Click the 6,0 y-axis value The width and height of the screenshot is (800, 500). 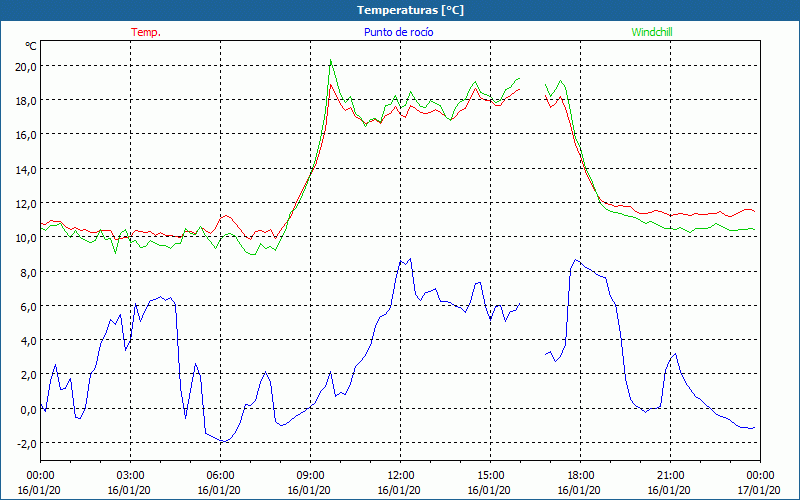pyautogui.click(x=28, y=307)
